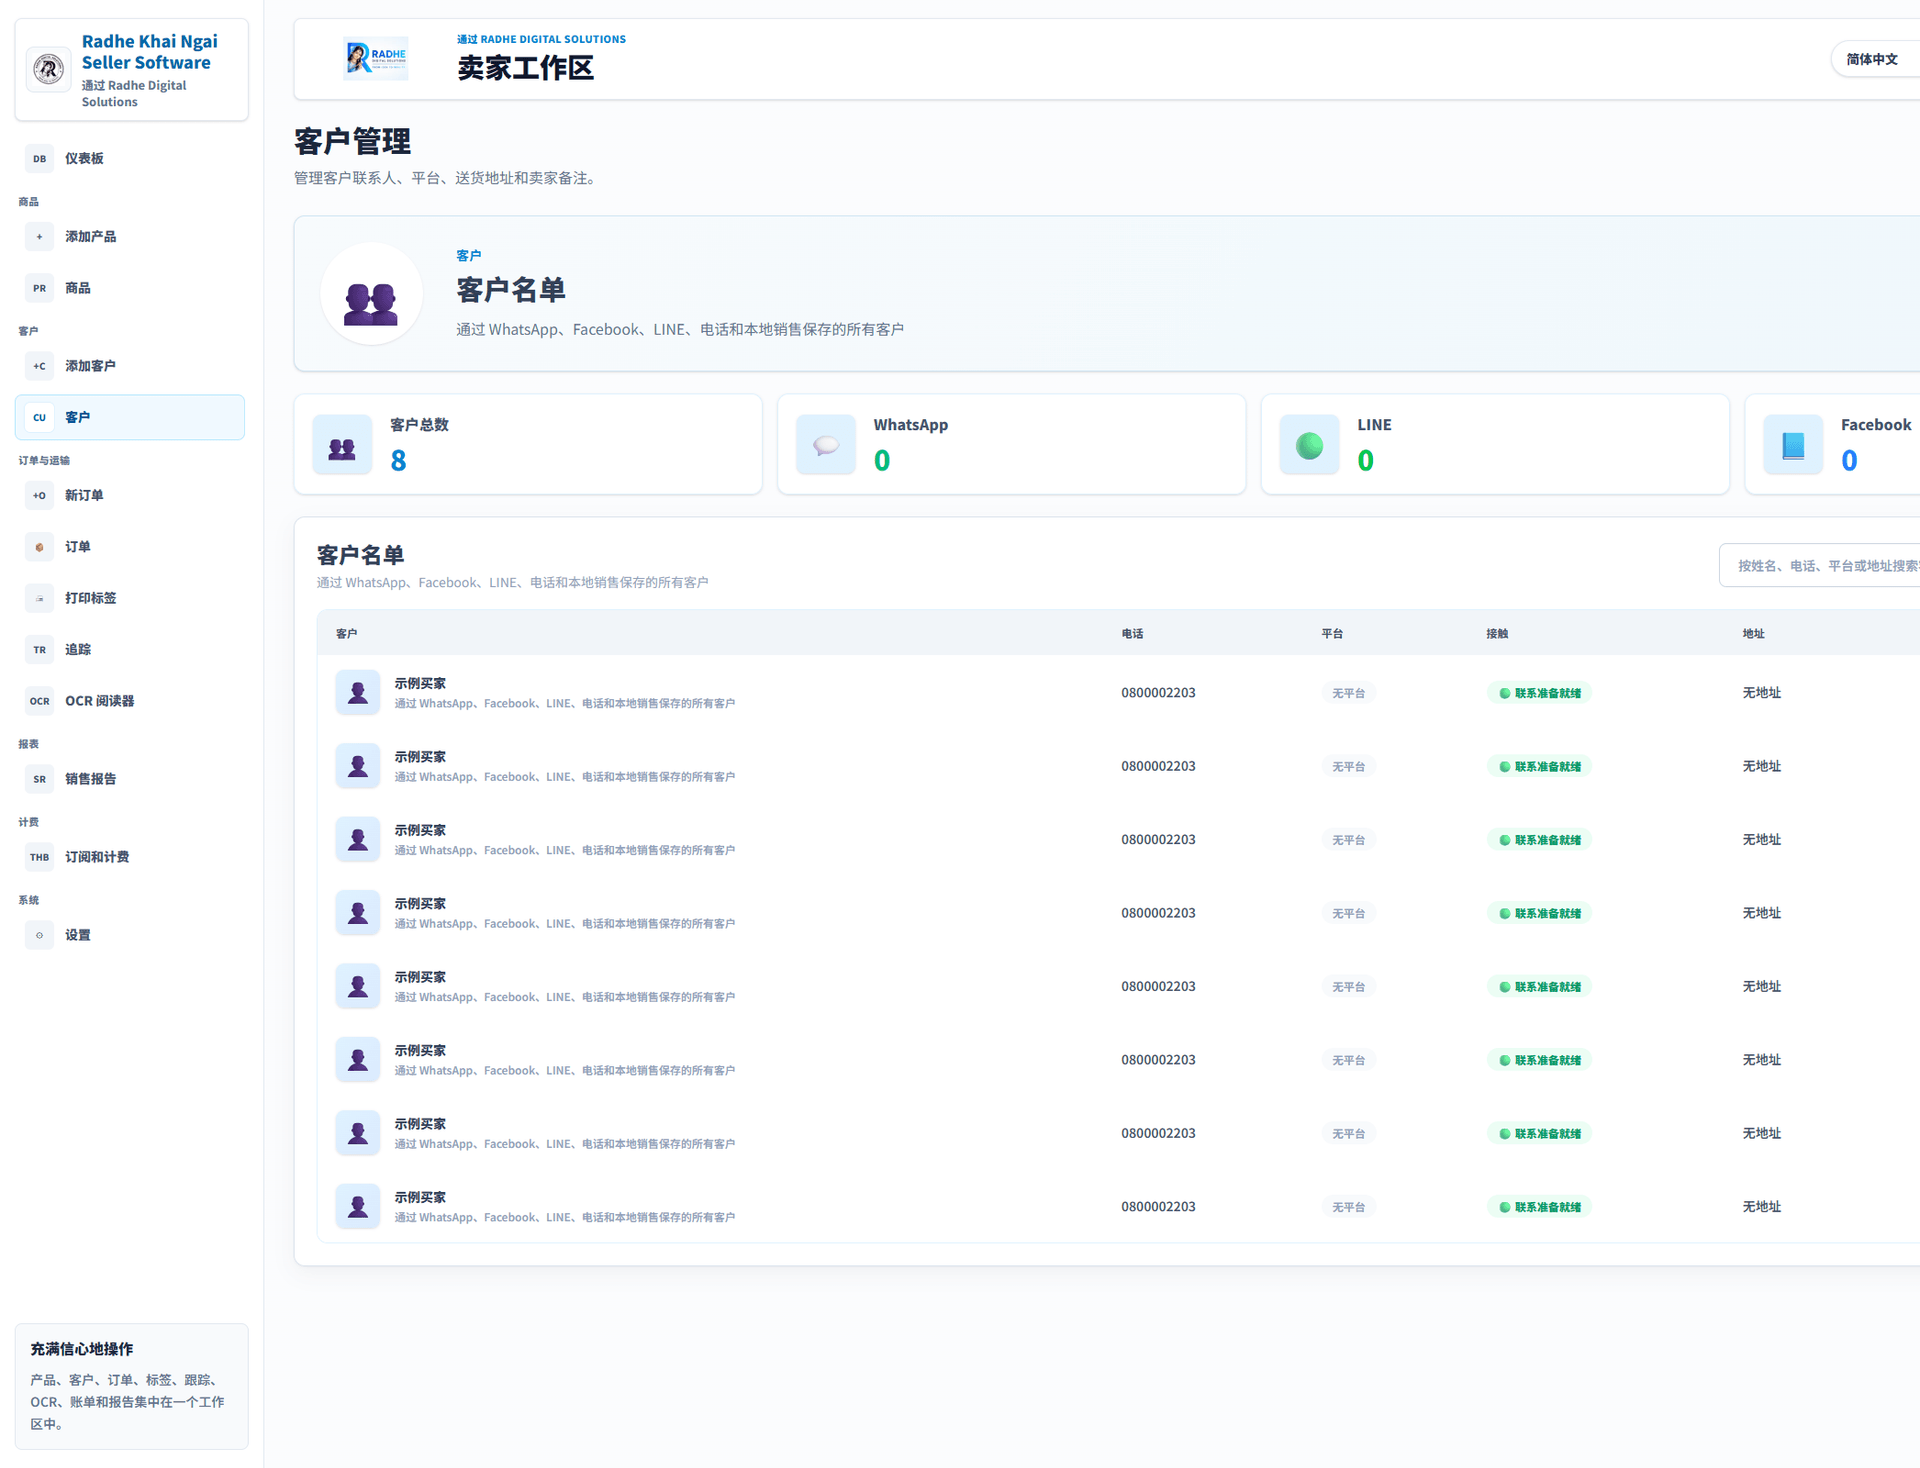The image size is (1920, 1468).
Task: Click the 地址 column header
Action: tap(1753, 634)
